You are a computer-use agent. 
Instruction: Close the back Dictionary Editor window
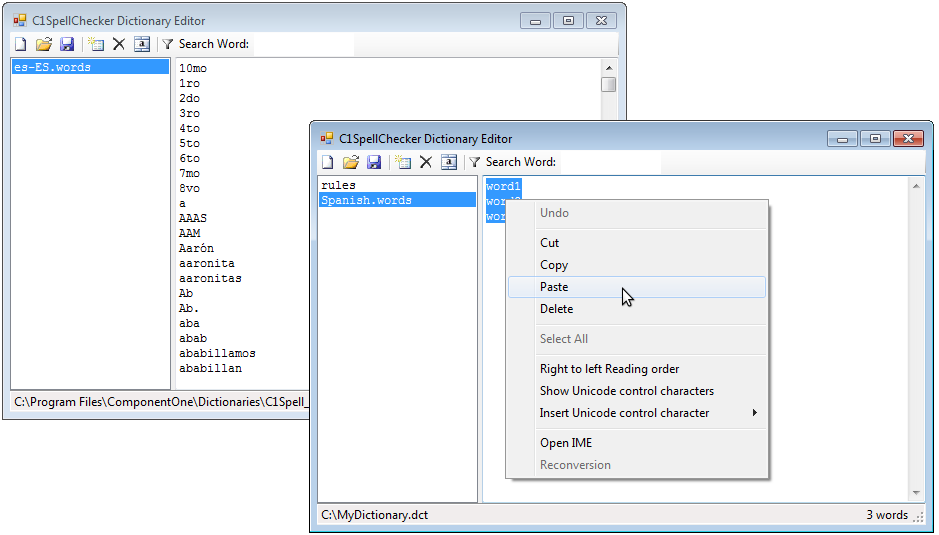coord(601,21)
